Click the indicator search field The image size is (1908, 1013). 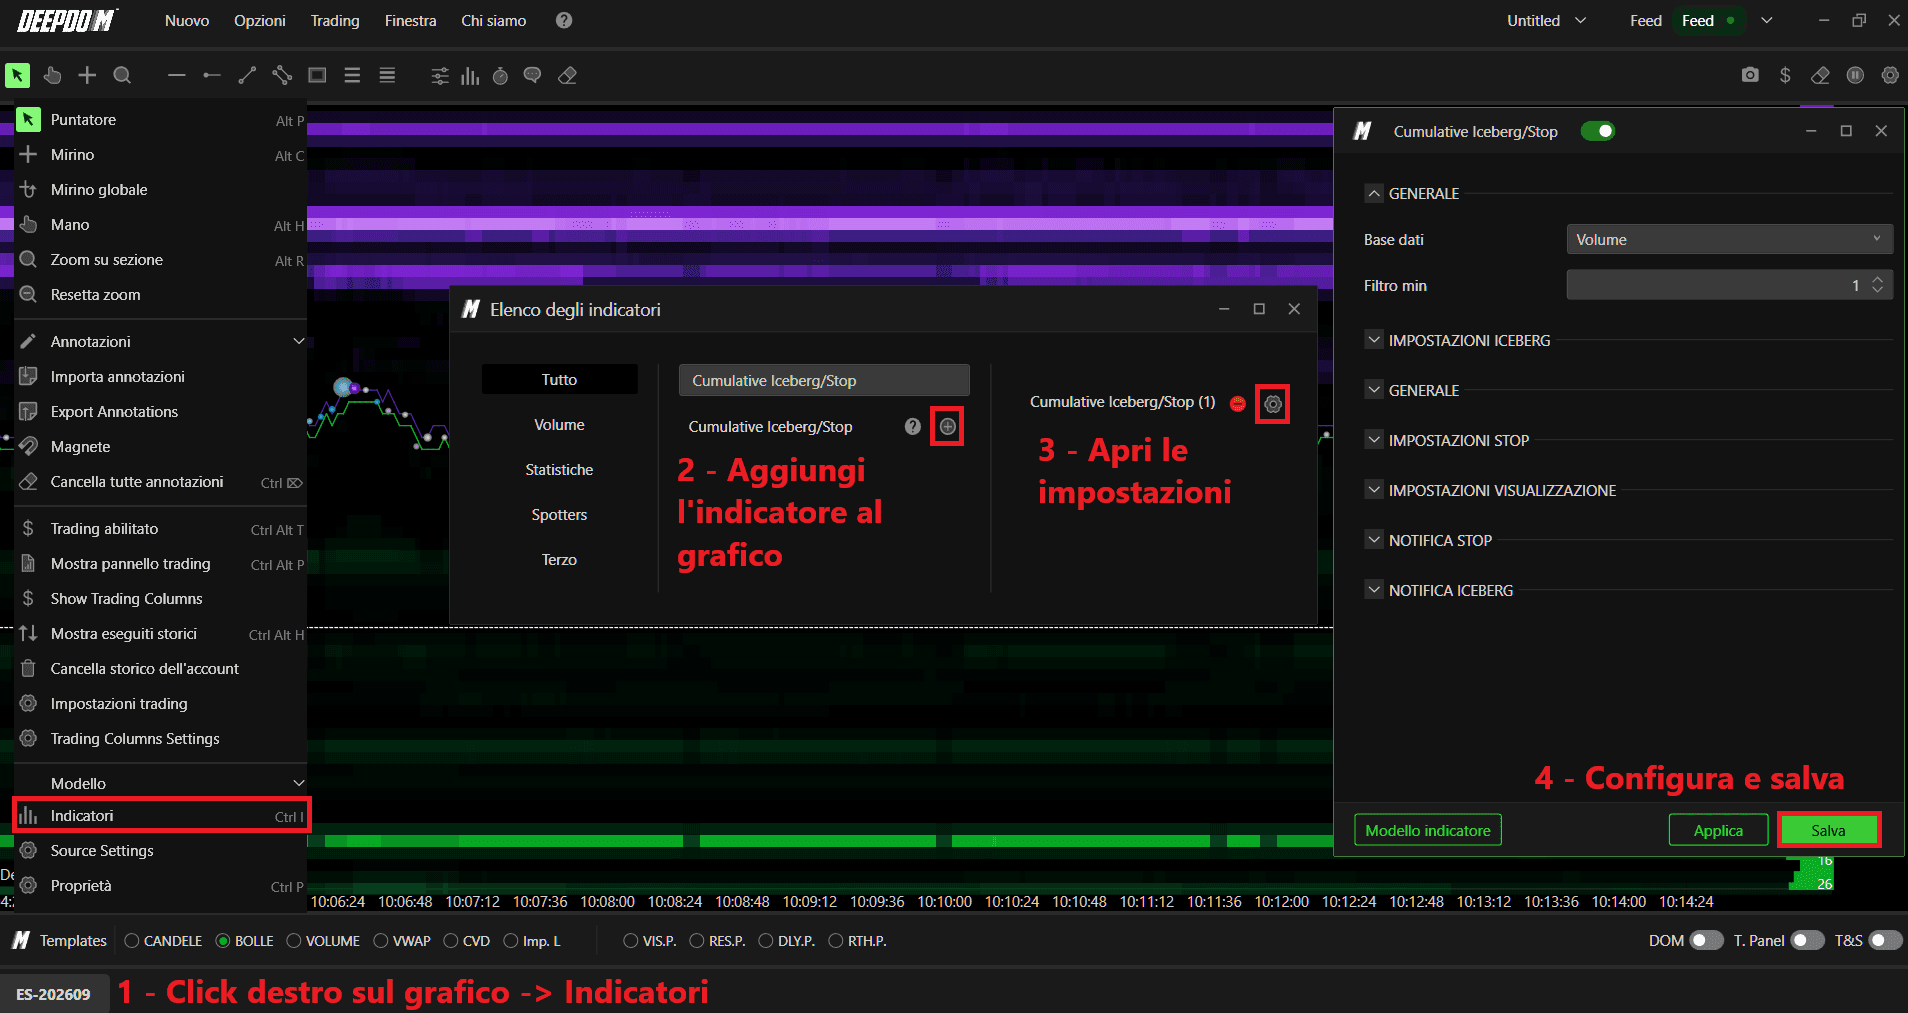[x=824, y=380]
